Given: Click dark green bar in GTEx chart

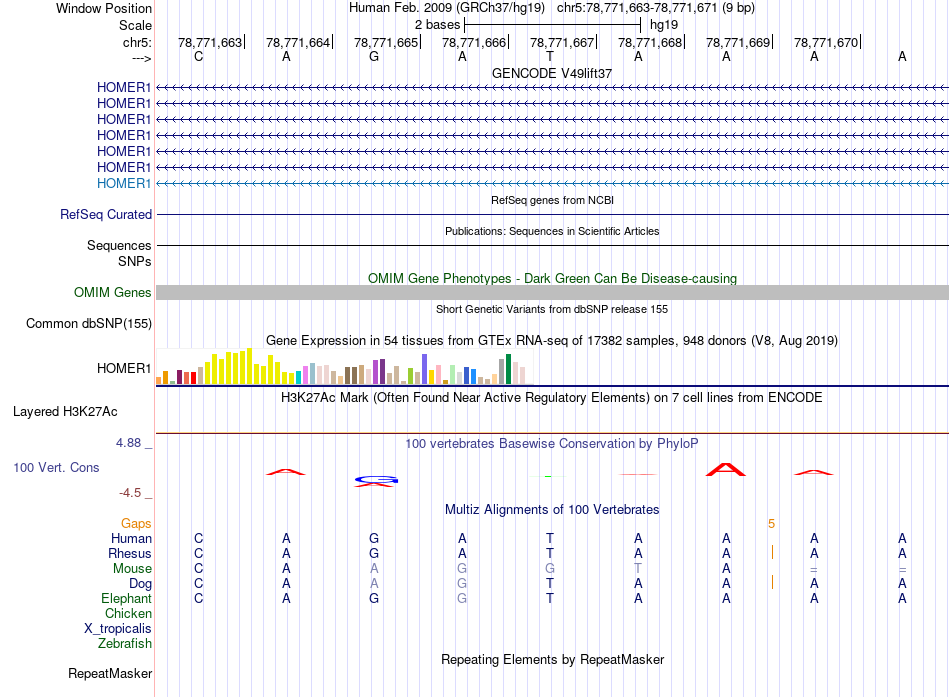Looking at the screenshot, I should (509, 369).
